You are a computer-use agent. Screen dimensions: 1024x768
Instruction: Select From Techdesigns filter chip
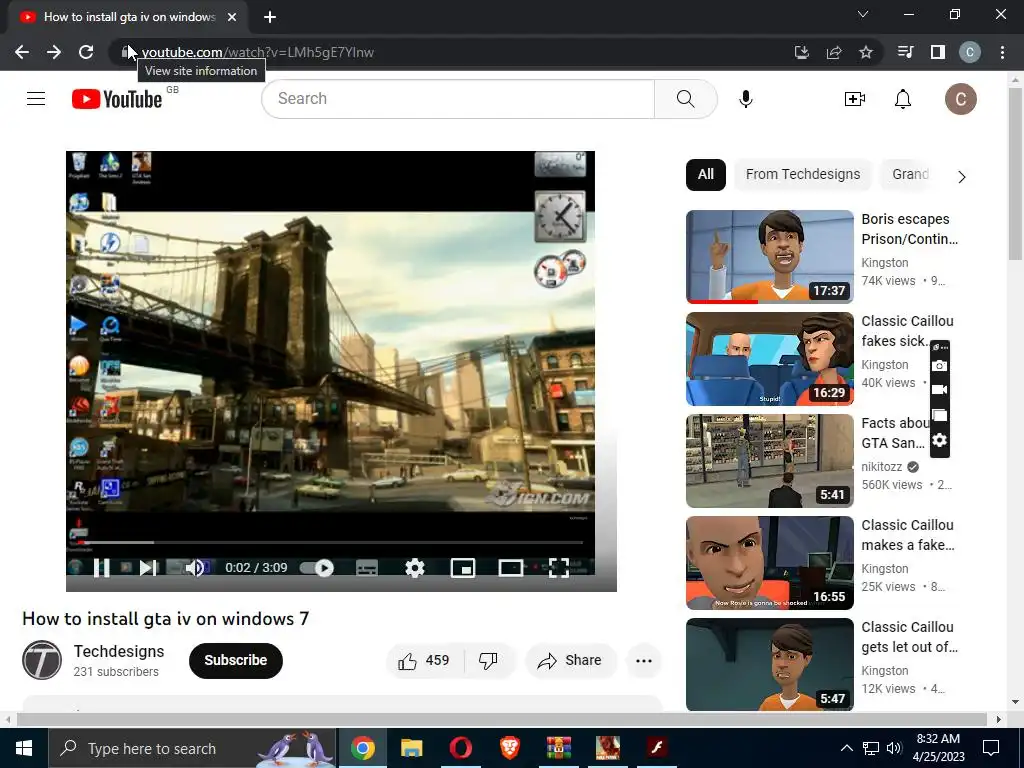(803, 174)
